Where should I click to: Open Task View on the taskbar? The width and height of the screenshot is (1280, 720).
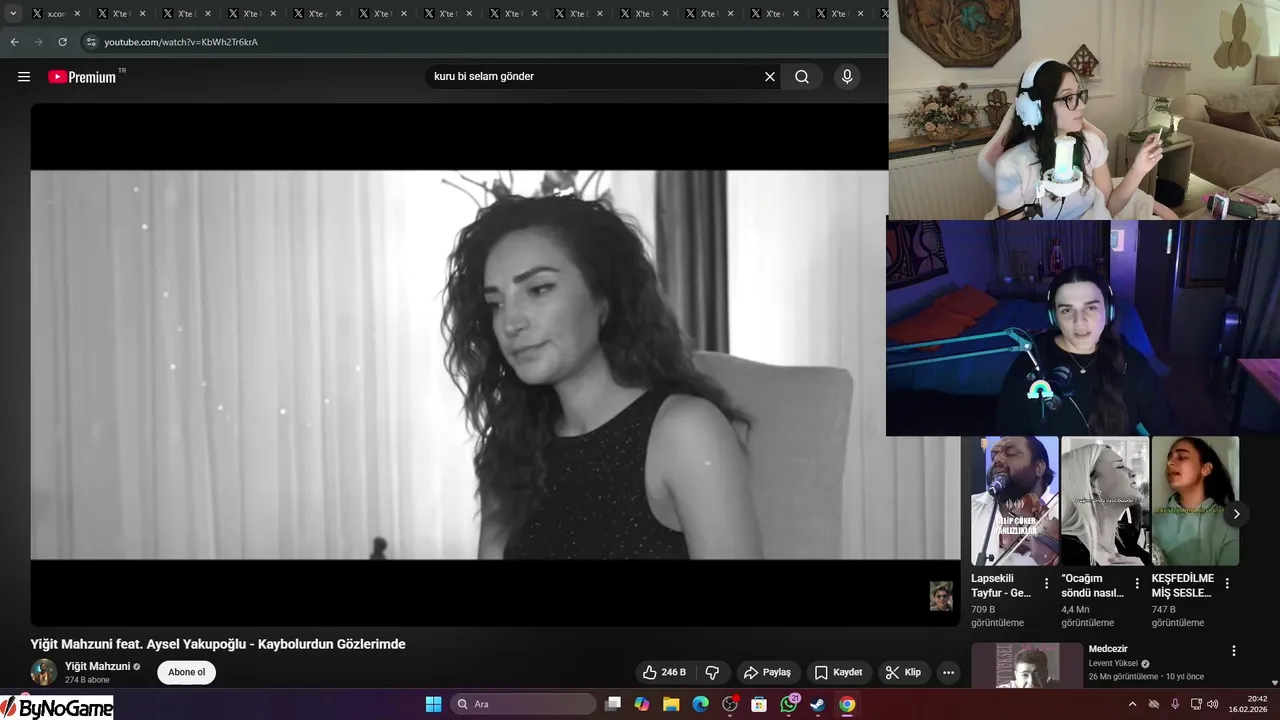[613, 704]
